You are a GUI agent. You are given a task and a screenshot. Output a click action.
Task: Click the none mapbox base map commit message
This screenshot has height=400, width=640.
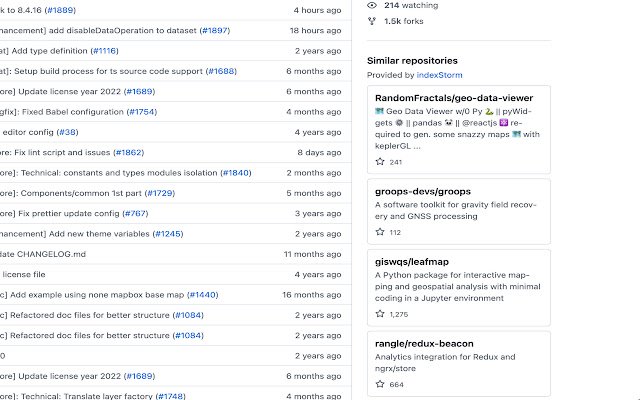(x=92, y=295)
